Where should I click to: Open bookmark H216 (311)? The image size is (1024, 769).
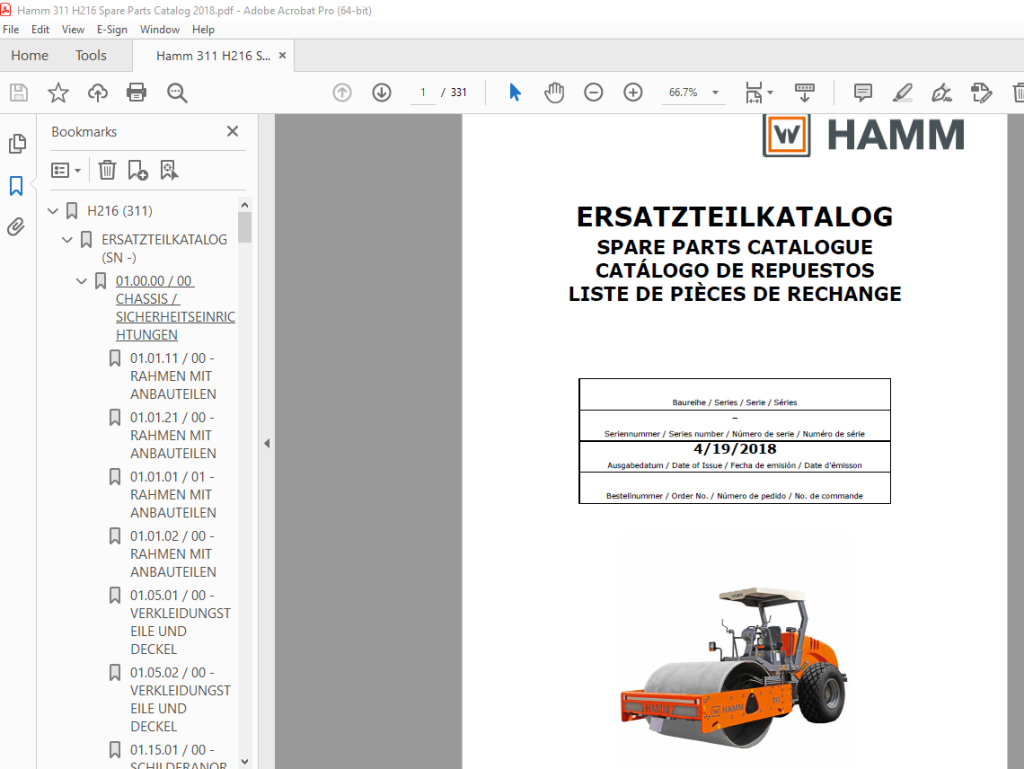[120, 211]
